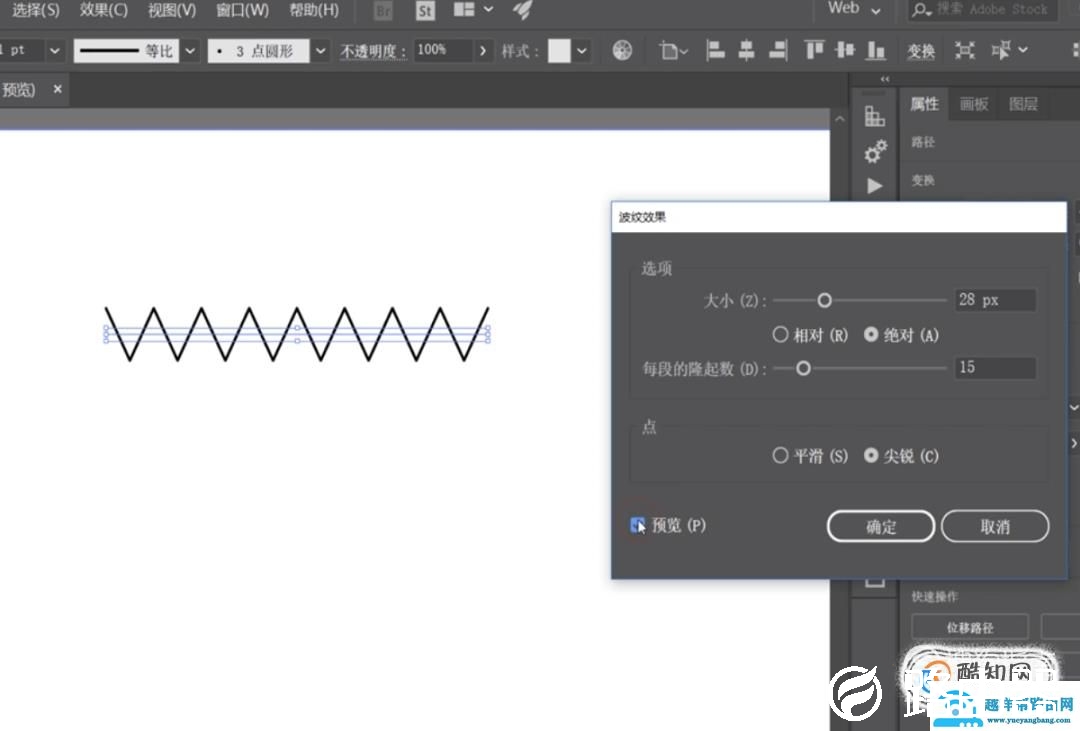Click the vertical align top icon
Screen dimensions: 1080x731
click(813, 50)
